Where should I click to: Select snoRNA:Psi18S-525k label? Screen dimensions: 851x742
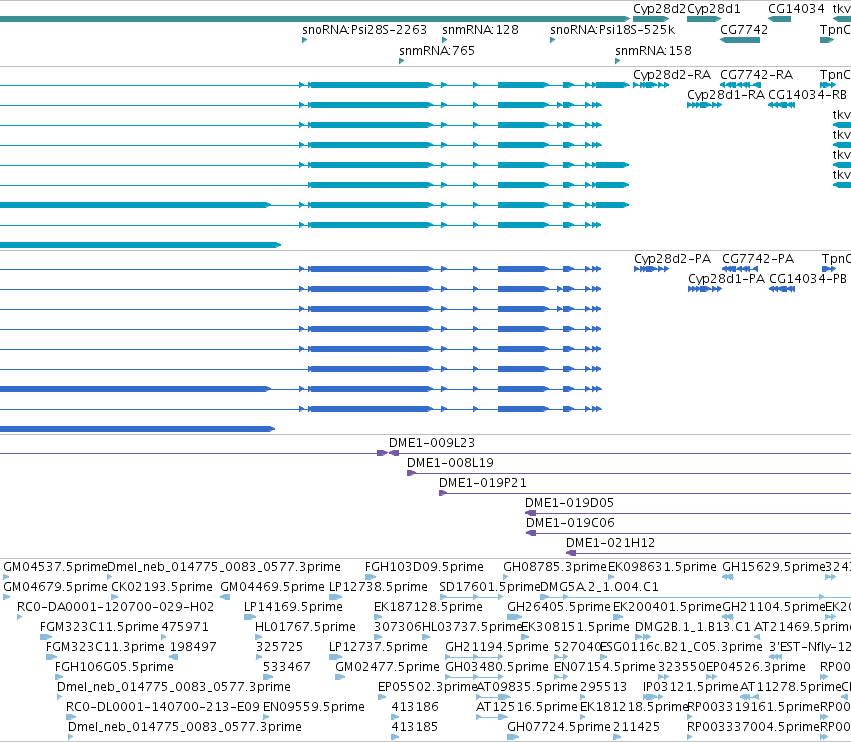(612, 29)
